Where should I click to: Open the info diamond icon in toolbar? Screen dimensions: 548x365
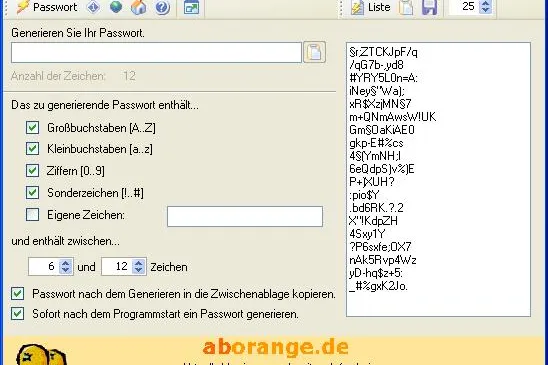[93, 7]
